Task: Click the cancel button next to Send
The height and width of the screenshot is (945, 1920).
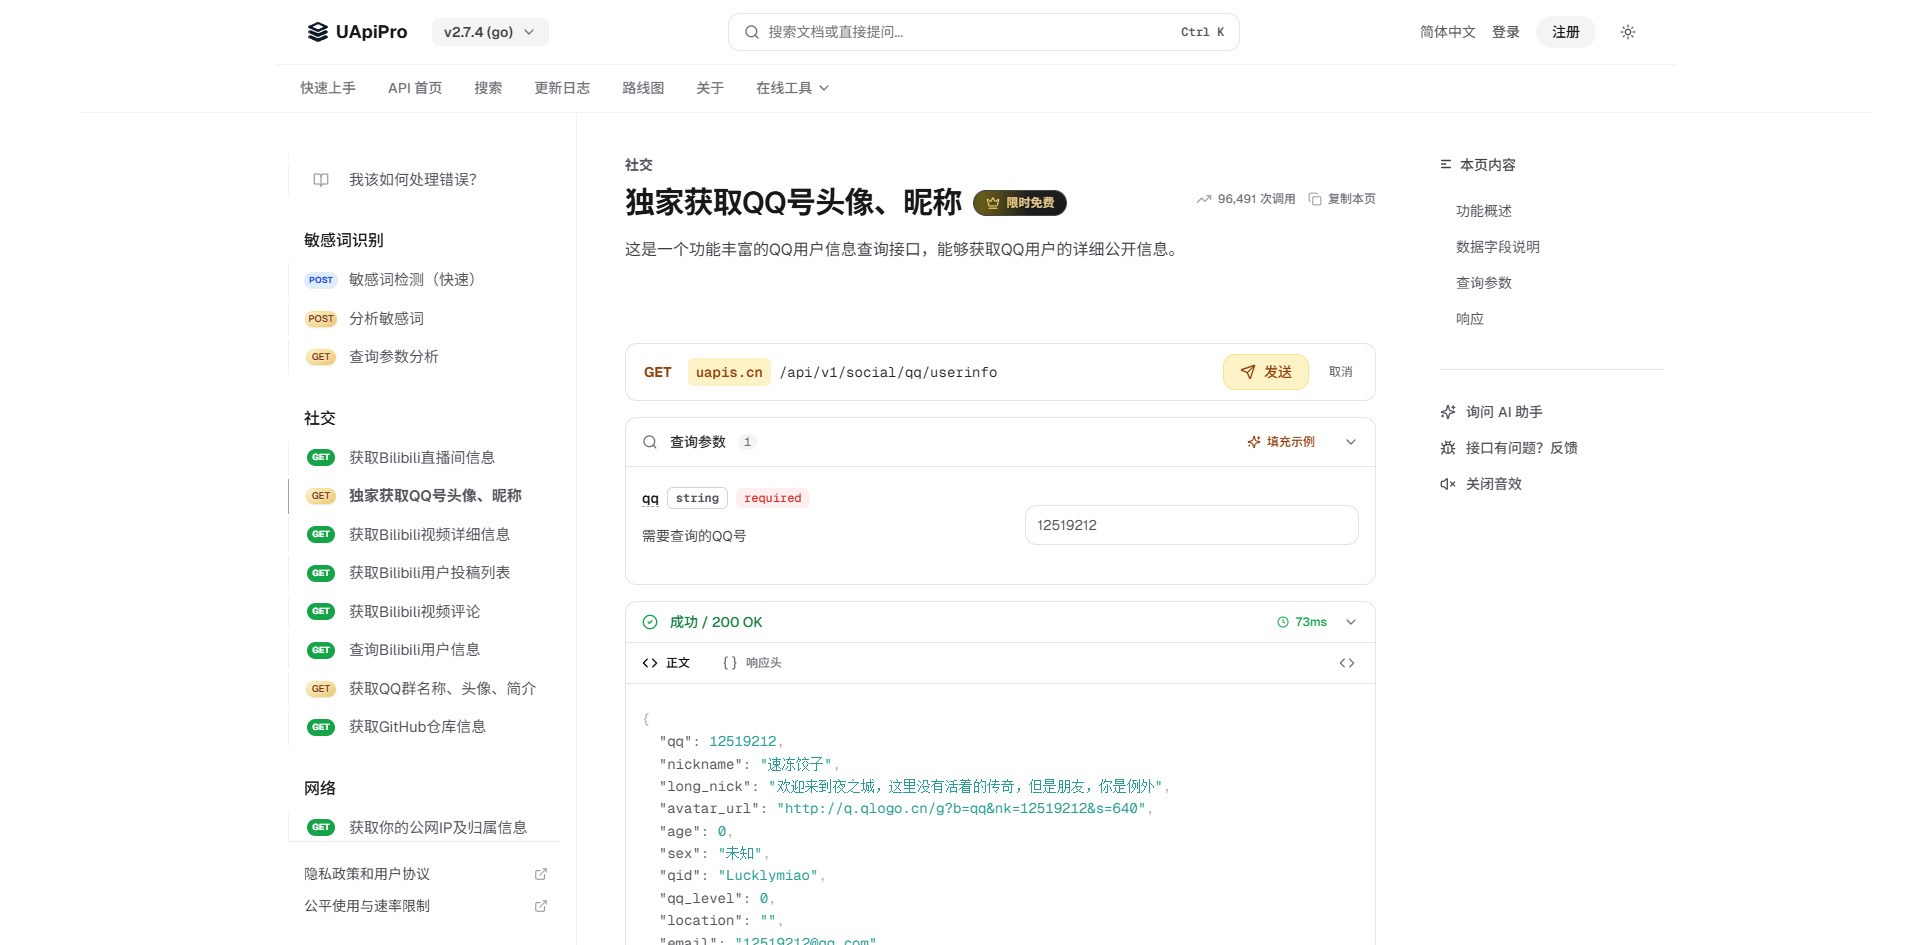Action: pos(1340,372)
